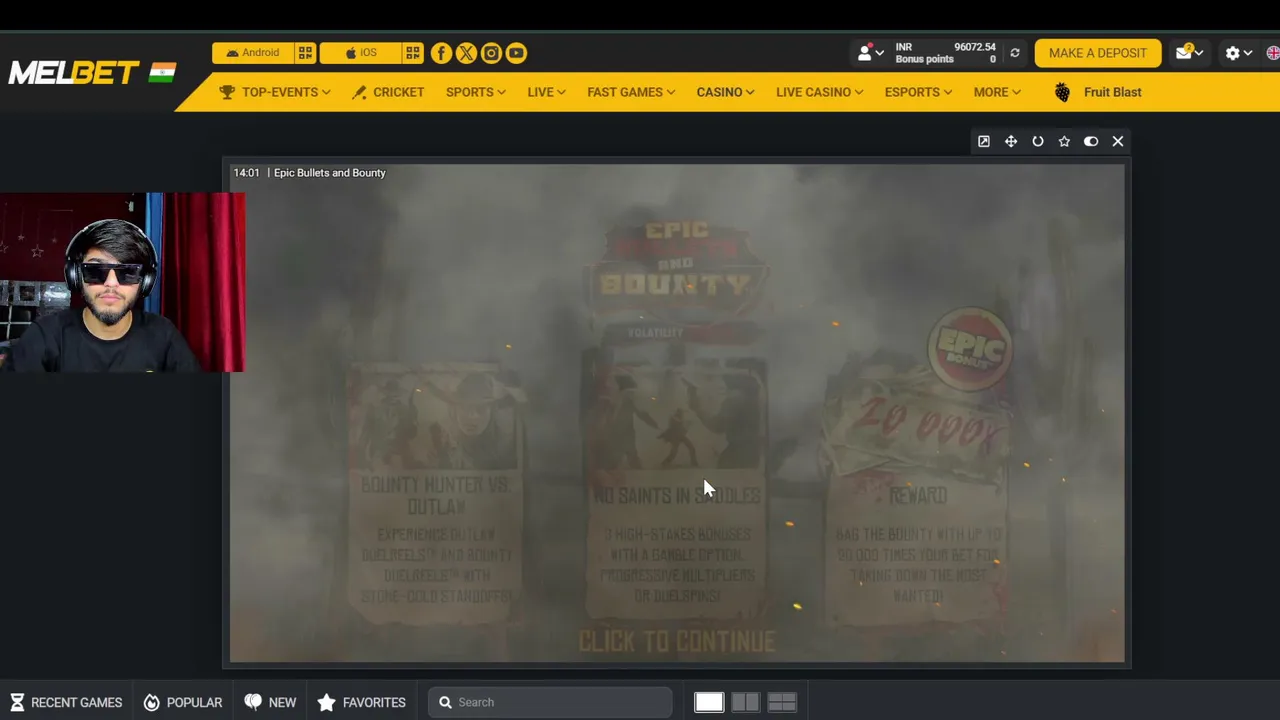Click the move game window icon
Screen dimensions: 1280x720
[1011, 142]
